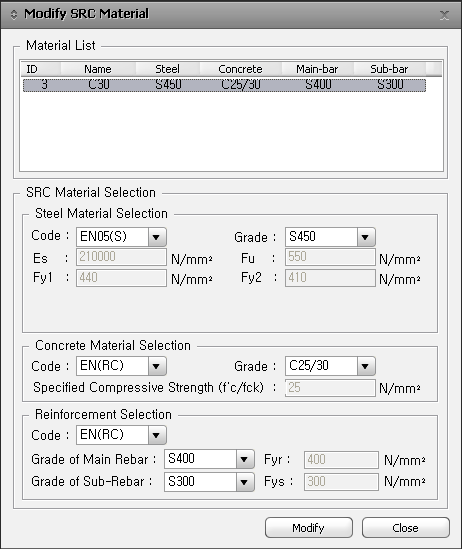Click the Main-bar column header

317,69
